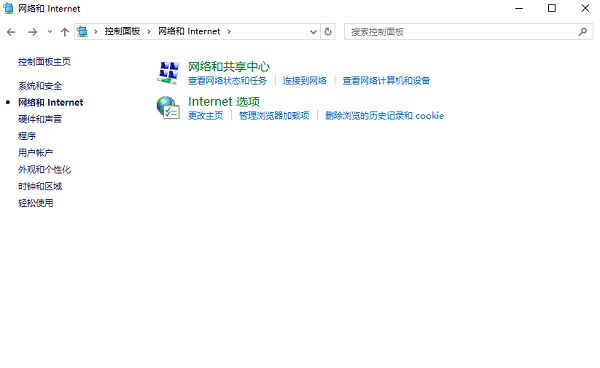Click the search magnifier icon
The height and width of the screenshot is (368, 600).
pyautogui.click(x=583, y=32)
